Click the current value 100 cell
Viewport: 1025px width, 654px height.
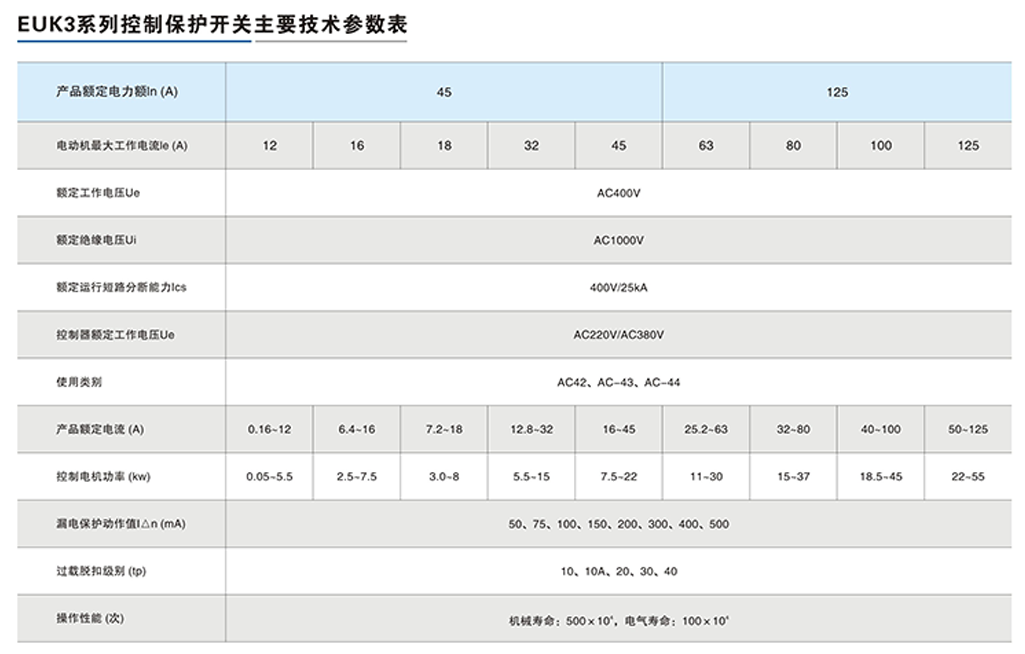879,145
